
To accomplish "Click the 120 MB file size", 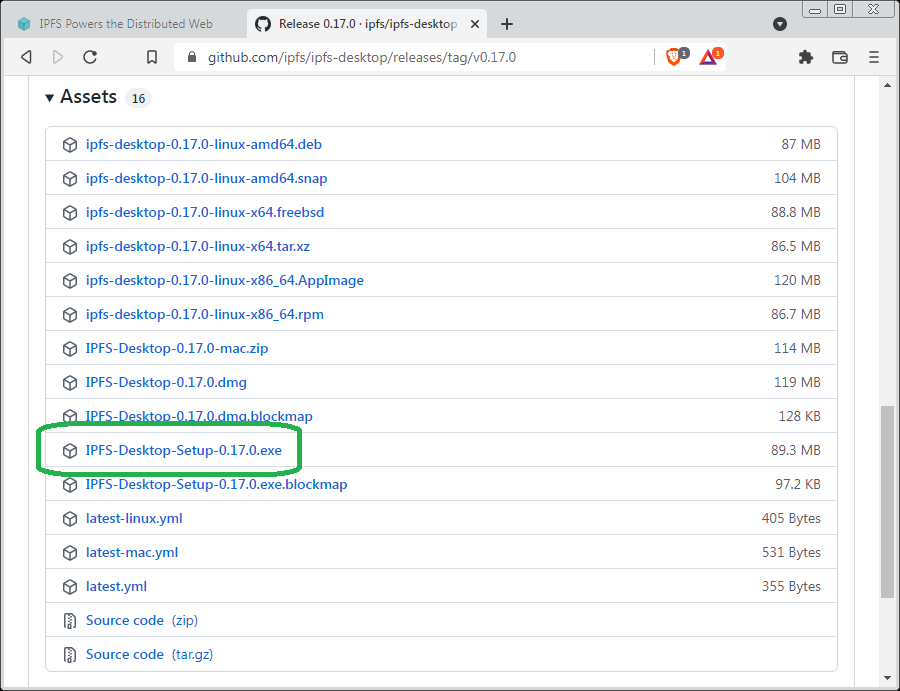I will pyautogui.click(x=797, y=280).
